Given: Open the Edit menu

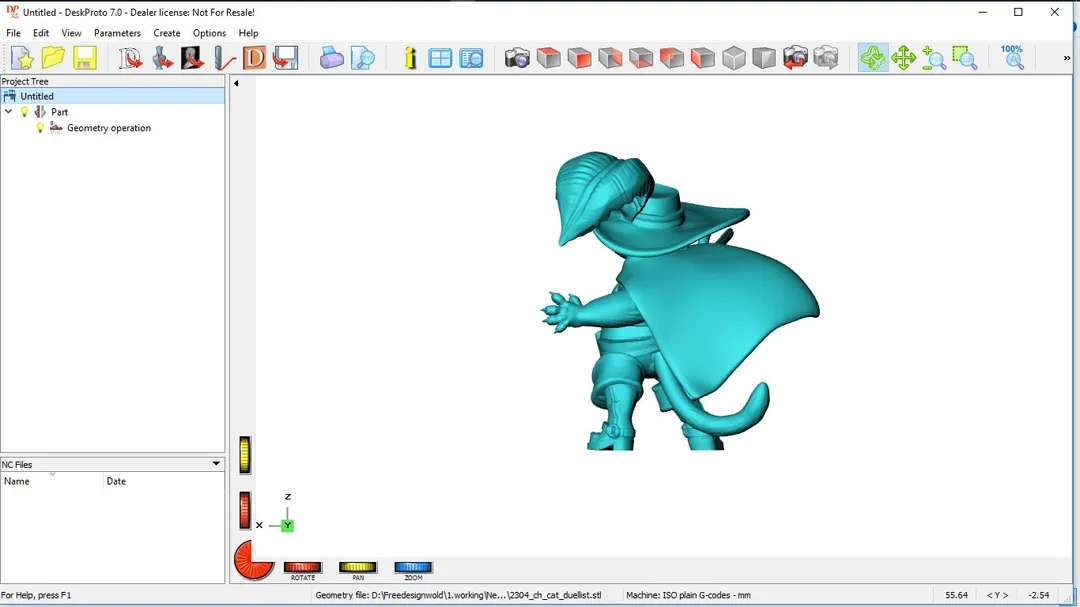Looking at the screenshot, I should [41, 33].
